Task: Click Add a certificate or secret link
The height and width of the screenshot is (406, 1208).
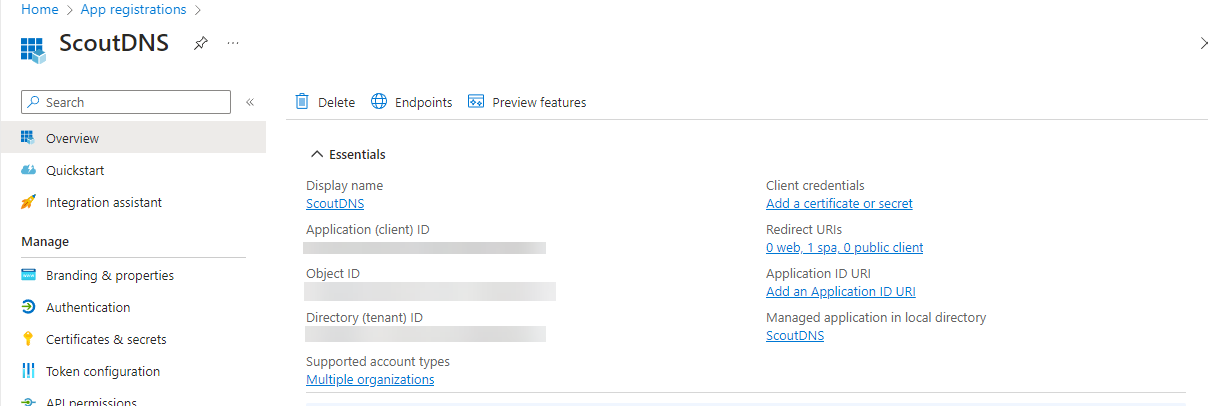Action: click(x=839, y=204)
